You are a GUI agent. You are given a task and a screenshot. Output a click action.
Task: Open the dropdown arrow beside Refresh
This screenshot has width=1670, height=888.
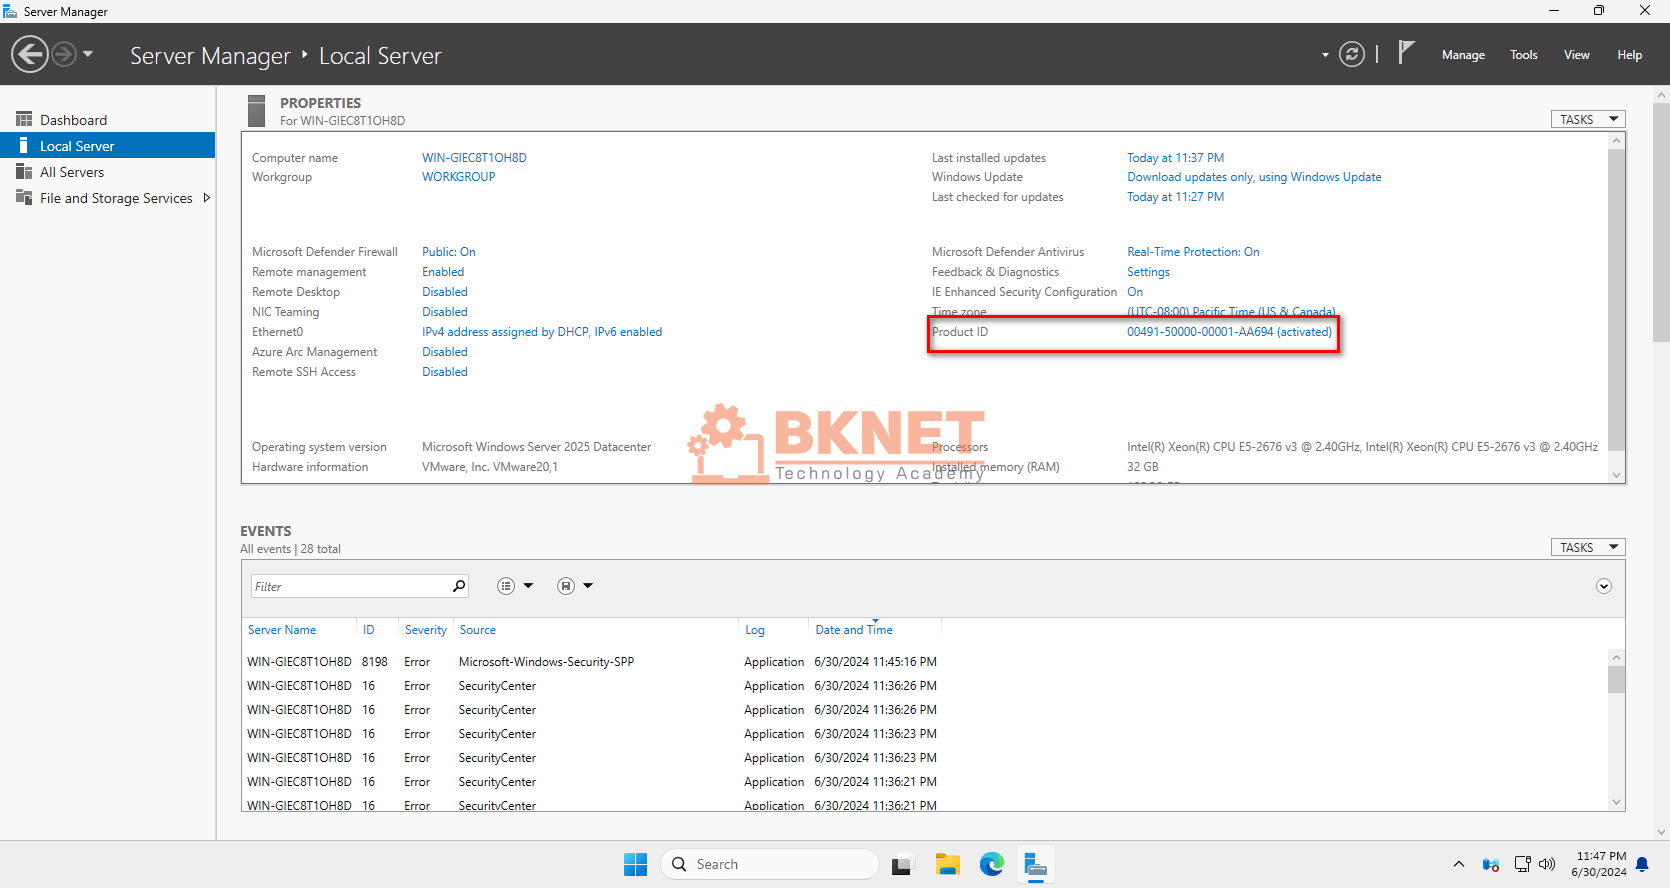[x=1325, y=55]
